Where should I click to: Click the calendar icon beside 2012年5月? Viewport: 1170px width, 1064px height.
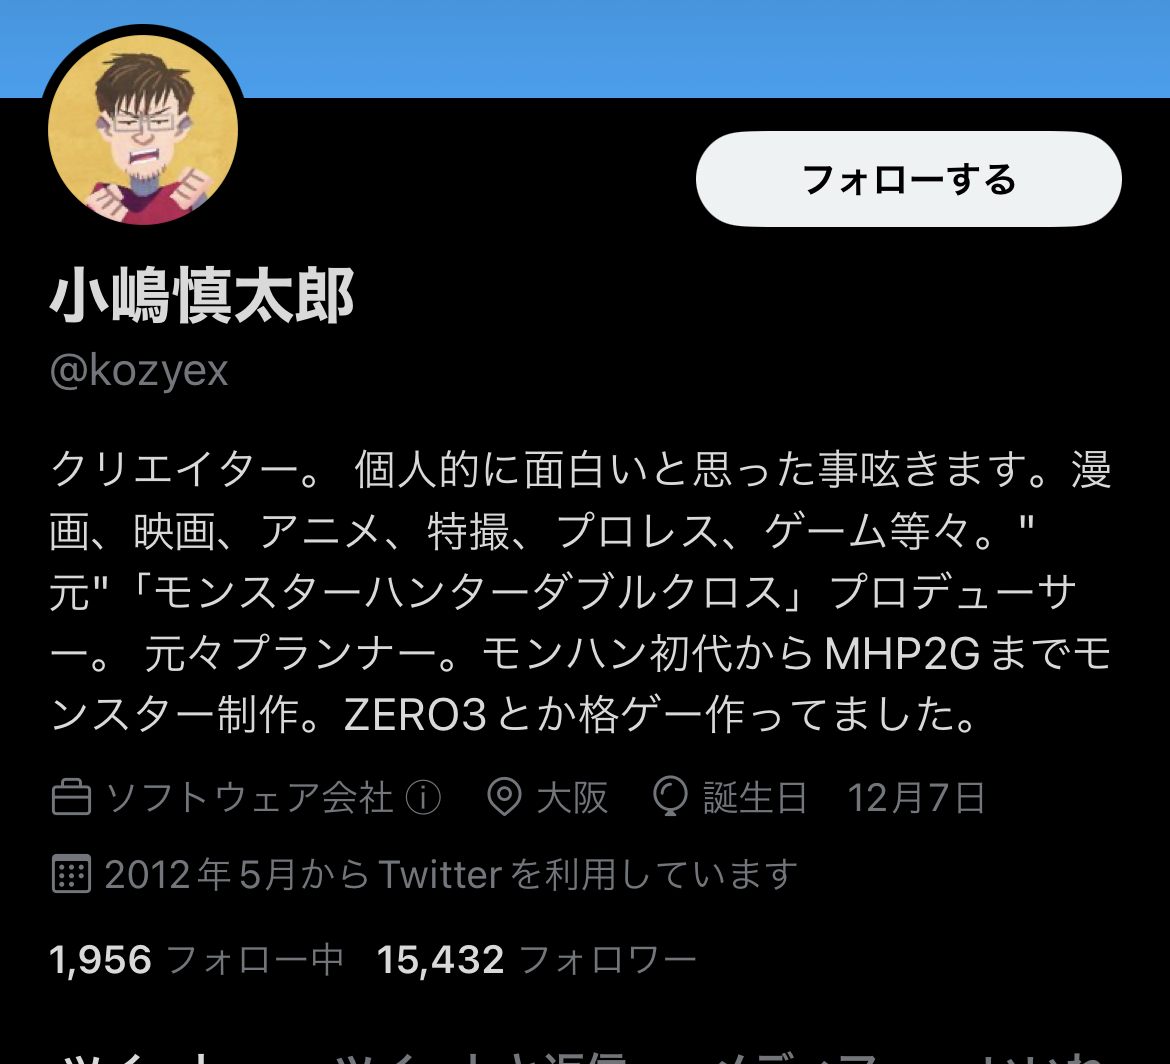coord(72,874)
